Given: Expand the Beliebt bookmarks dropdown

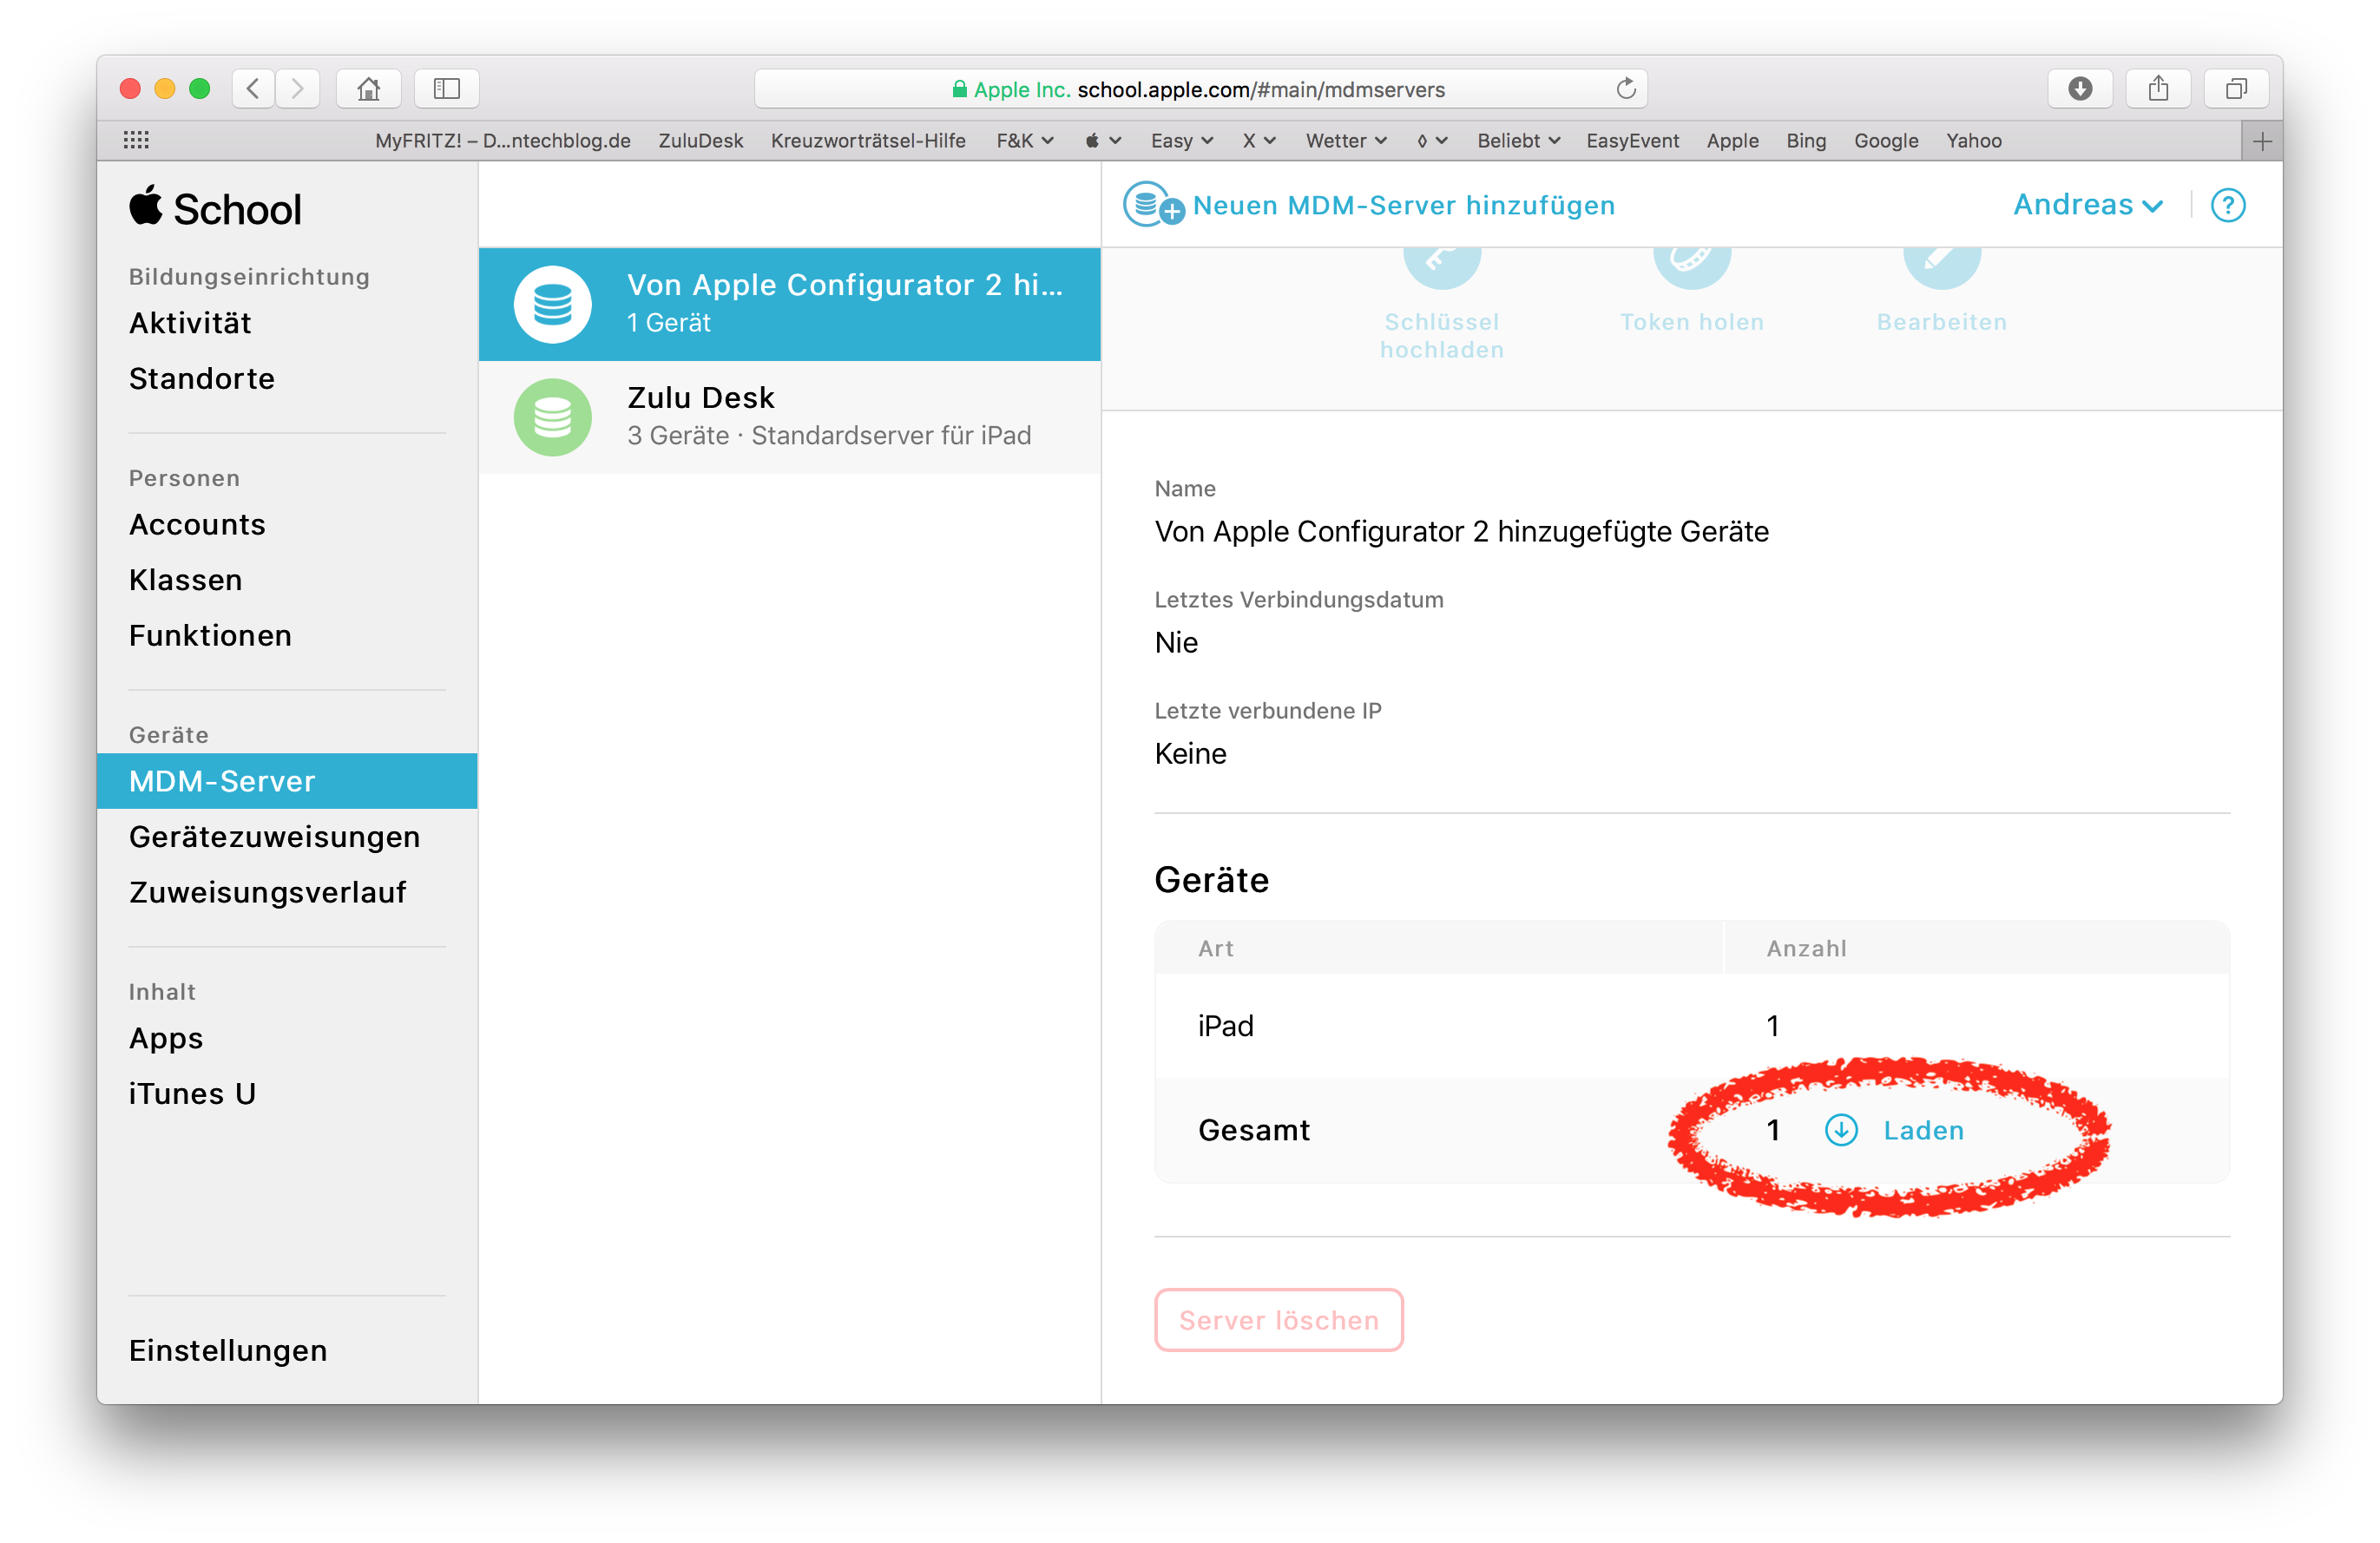Looking at the screenshot, I should pyautogui.click(x=1517, y=141).
